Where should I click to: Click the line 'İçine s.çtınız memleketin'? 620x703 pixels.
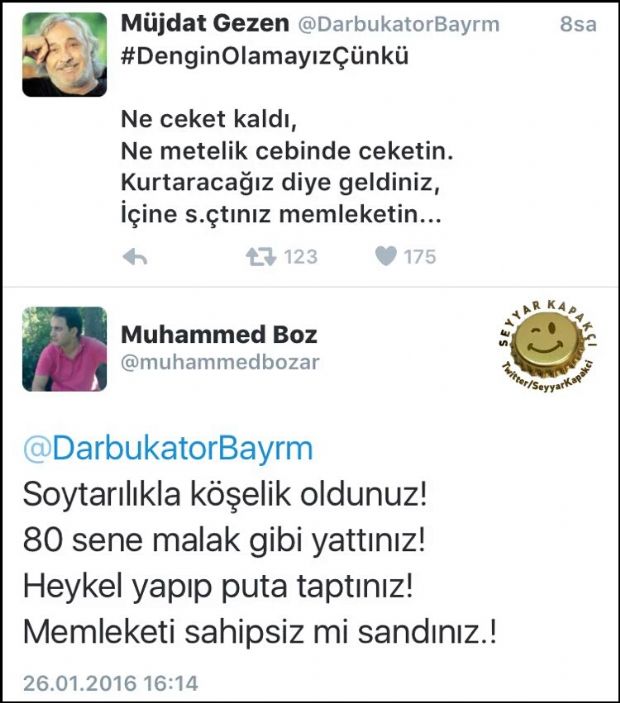281,214
